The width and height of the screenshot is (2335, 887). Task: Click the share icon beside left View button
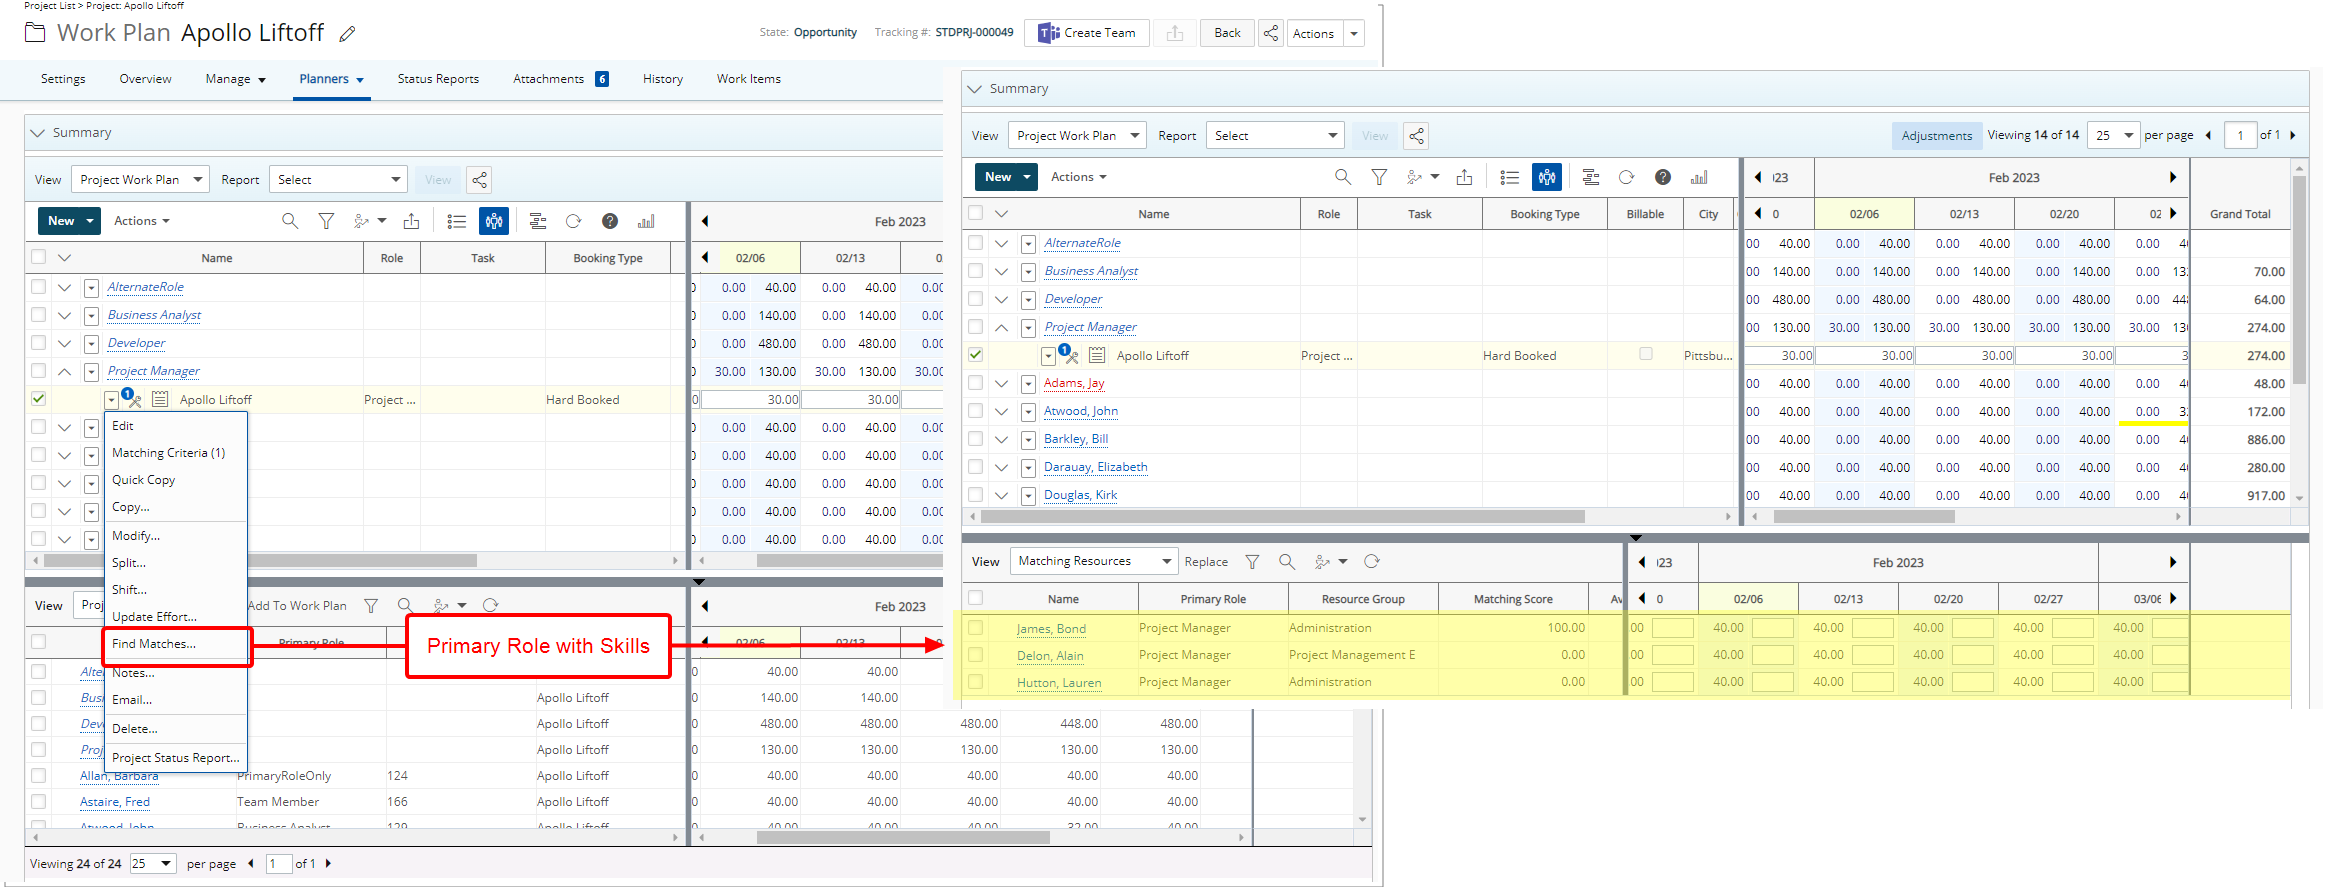pyautogui.click(x=480, y=180)
